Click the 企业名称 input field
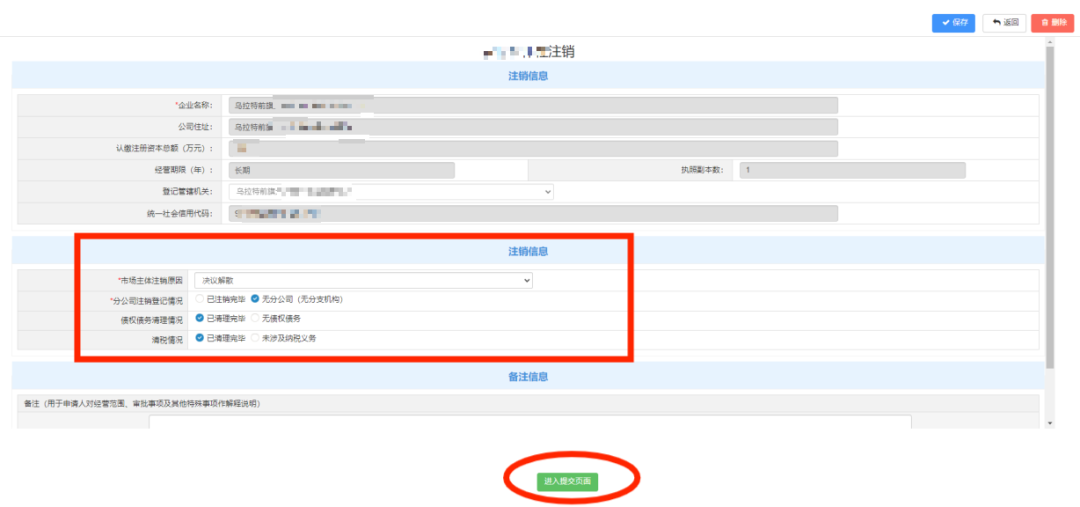Screen dimensions: 1080x507 (x=533, y=105)
